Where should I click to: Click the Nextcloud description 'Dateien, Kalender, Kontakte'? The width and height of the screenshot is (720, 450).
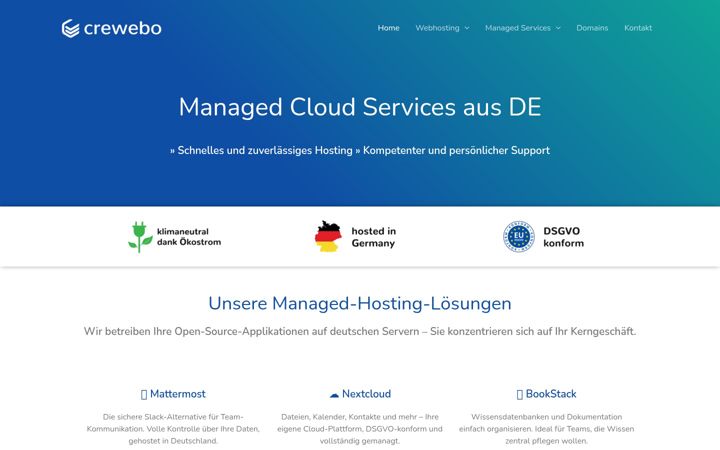click(360, 429)
